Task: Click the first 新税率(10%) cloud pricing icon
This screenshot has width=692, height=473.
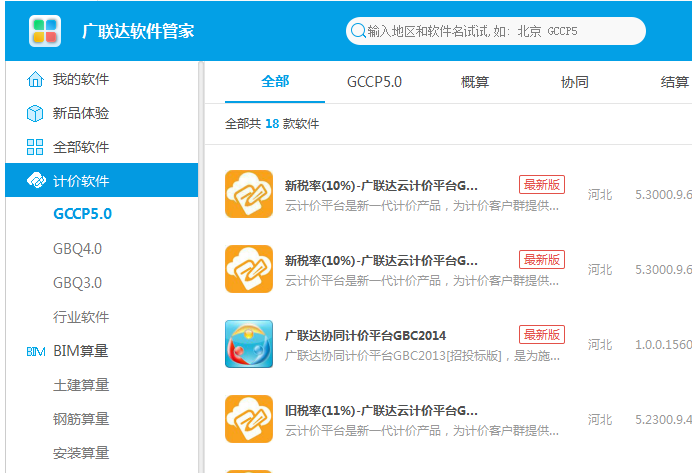Action: (x=249, y=194)
